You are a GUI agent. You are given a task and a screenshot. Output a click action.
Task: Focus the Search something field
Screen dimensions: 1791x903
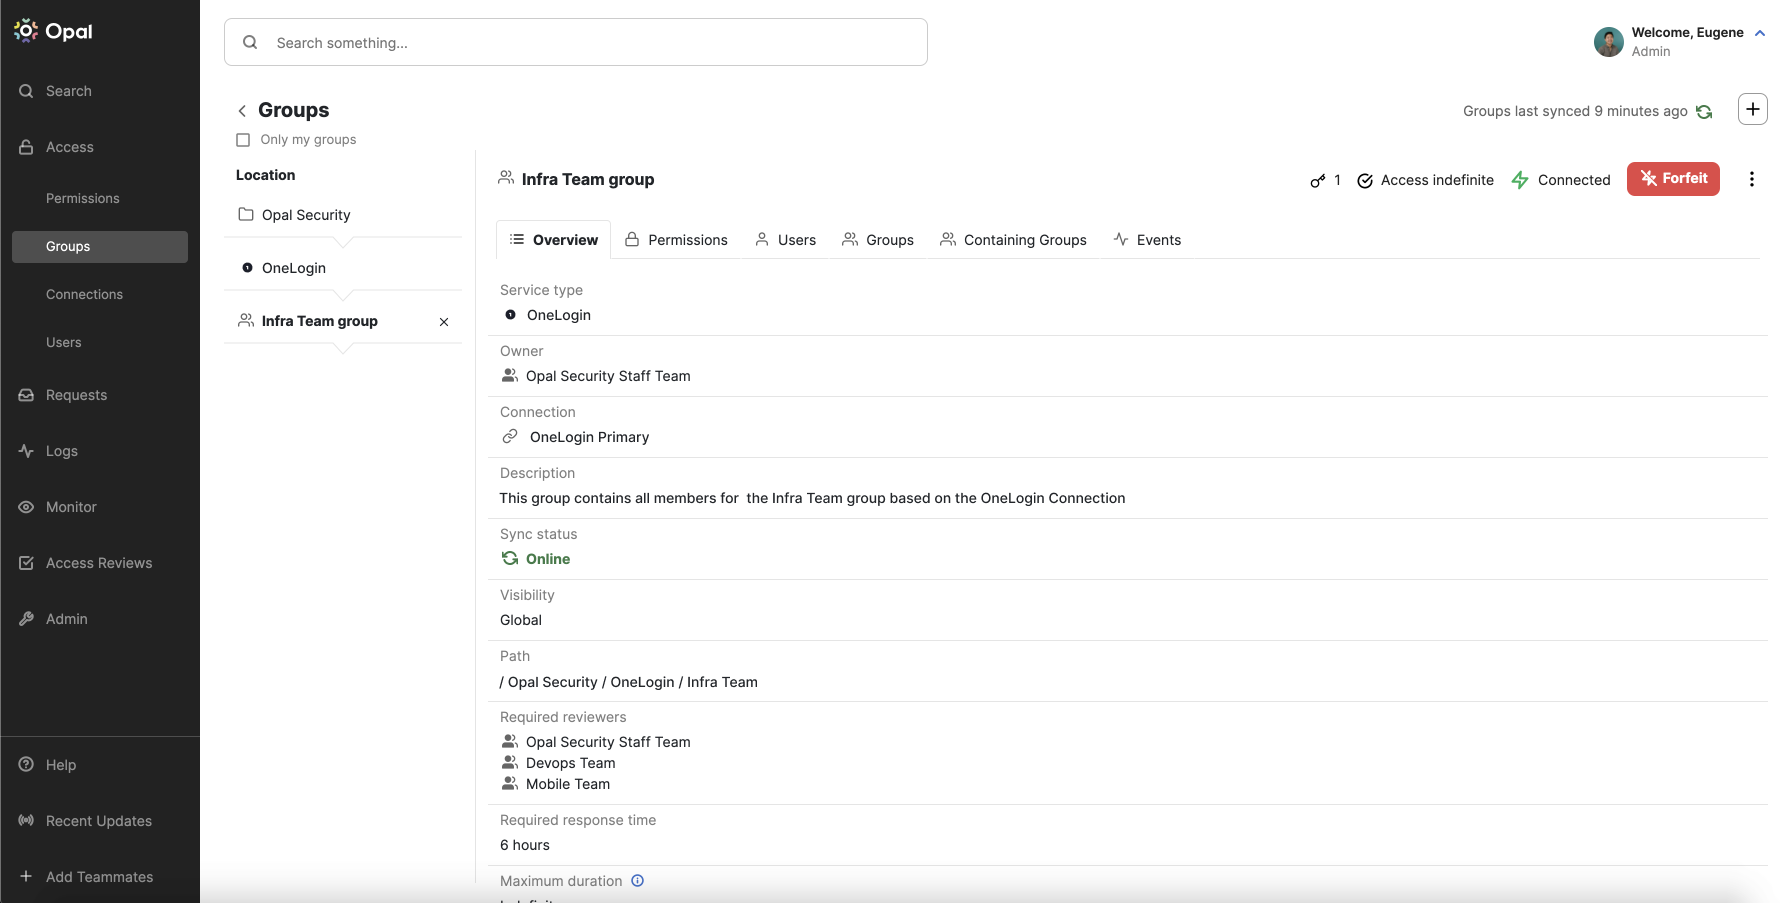(x=576, y=42)
